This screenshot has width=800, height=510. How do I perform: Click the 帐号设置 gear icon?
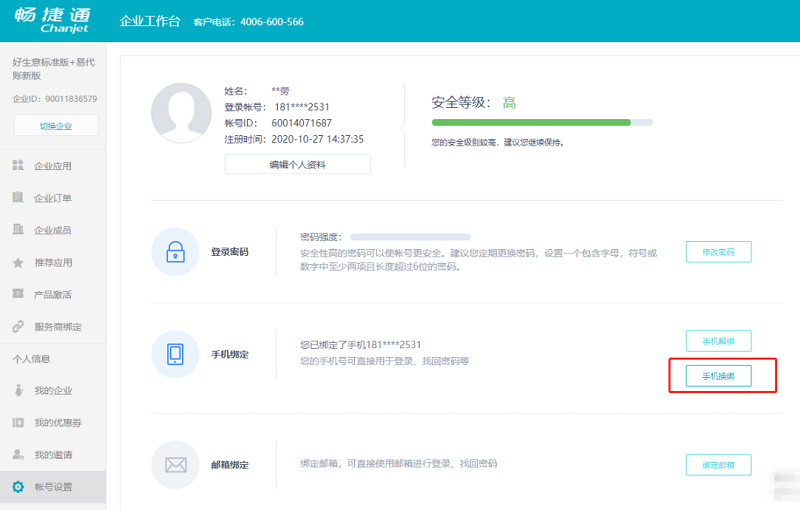pyautogui.click(x=18, y=487)
